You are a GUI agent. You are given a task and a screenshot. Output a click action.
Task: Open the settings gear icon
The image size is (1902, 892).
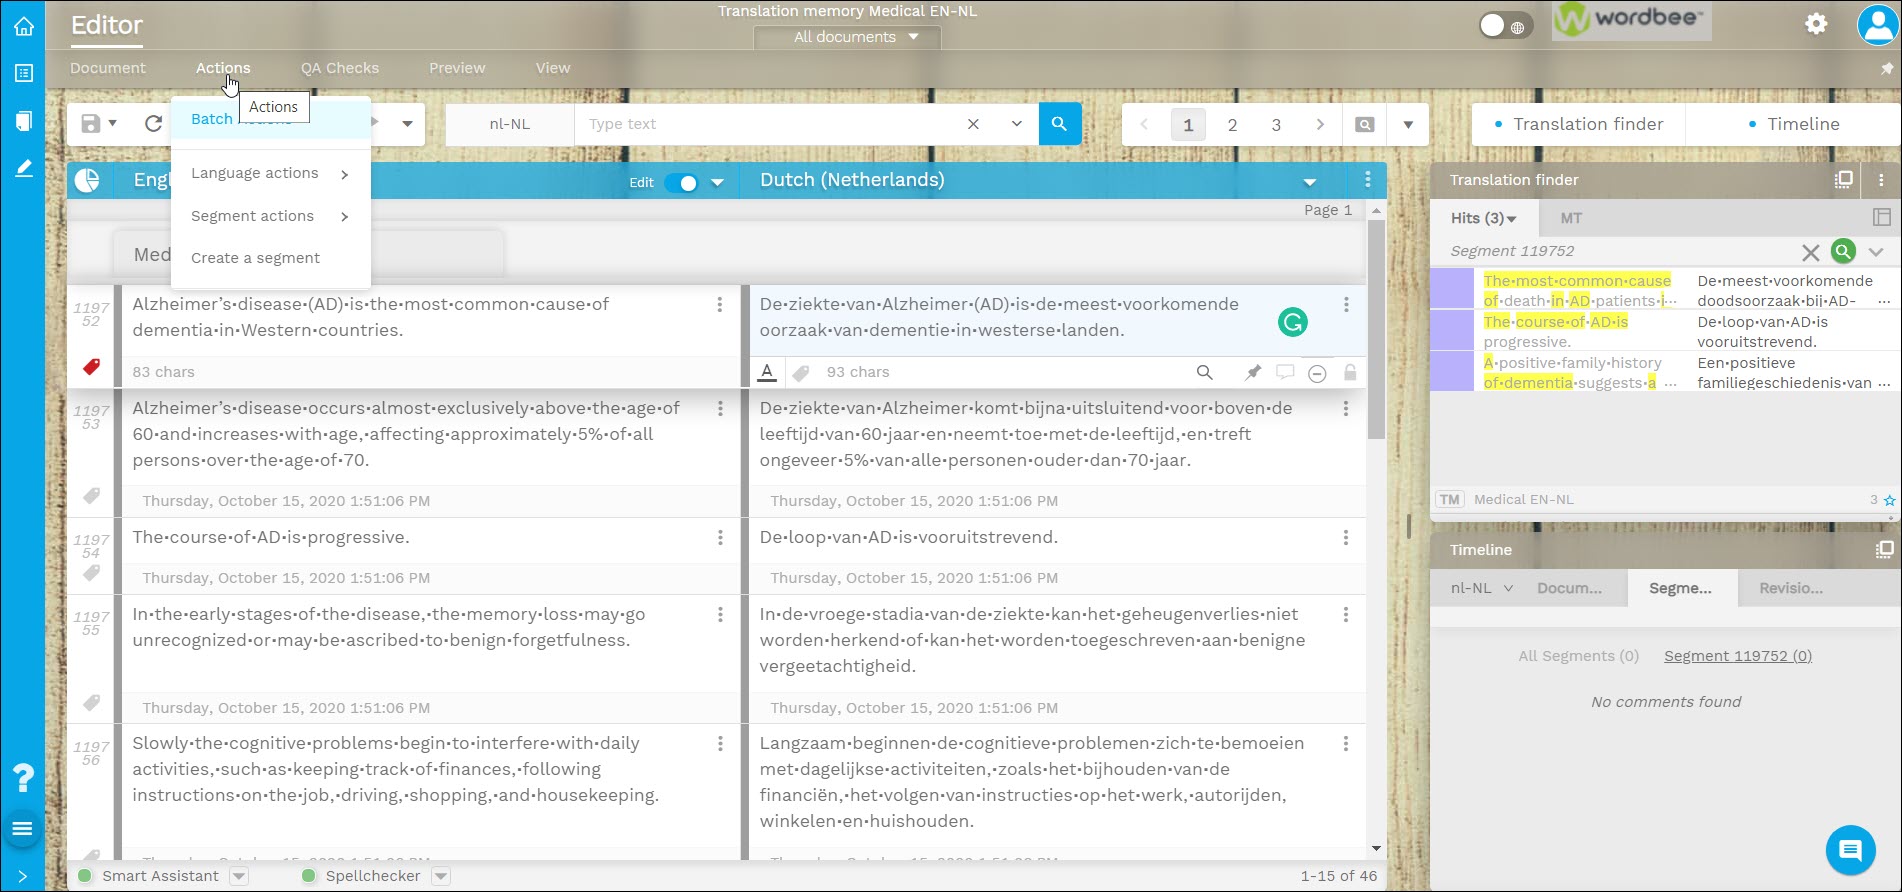pyautogui.click(x=1816, y=24)
